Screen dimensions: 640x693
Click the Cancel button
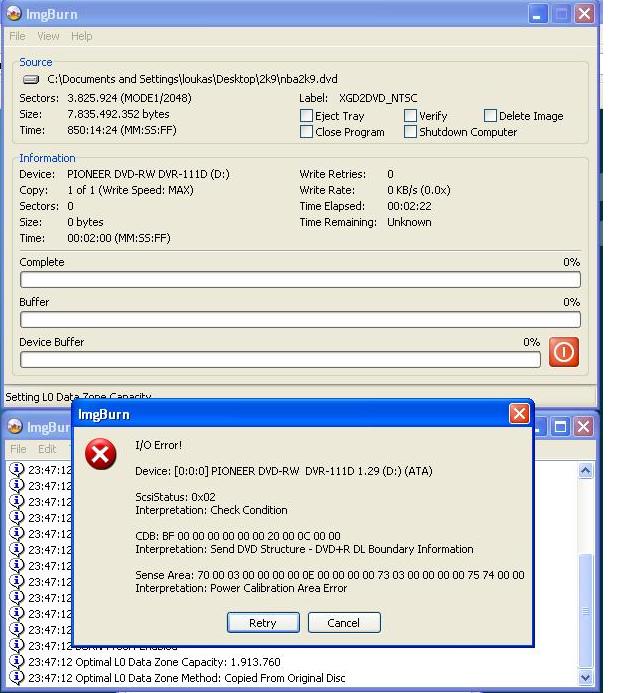pyautogui.click(x=343, y=623)
